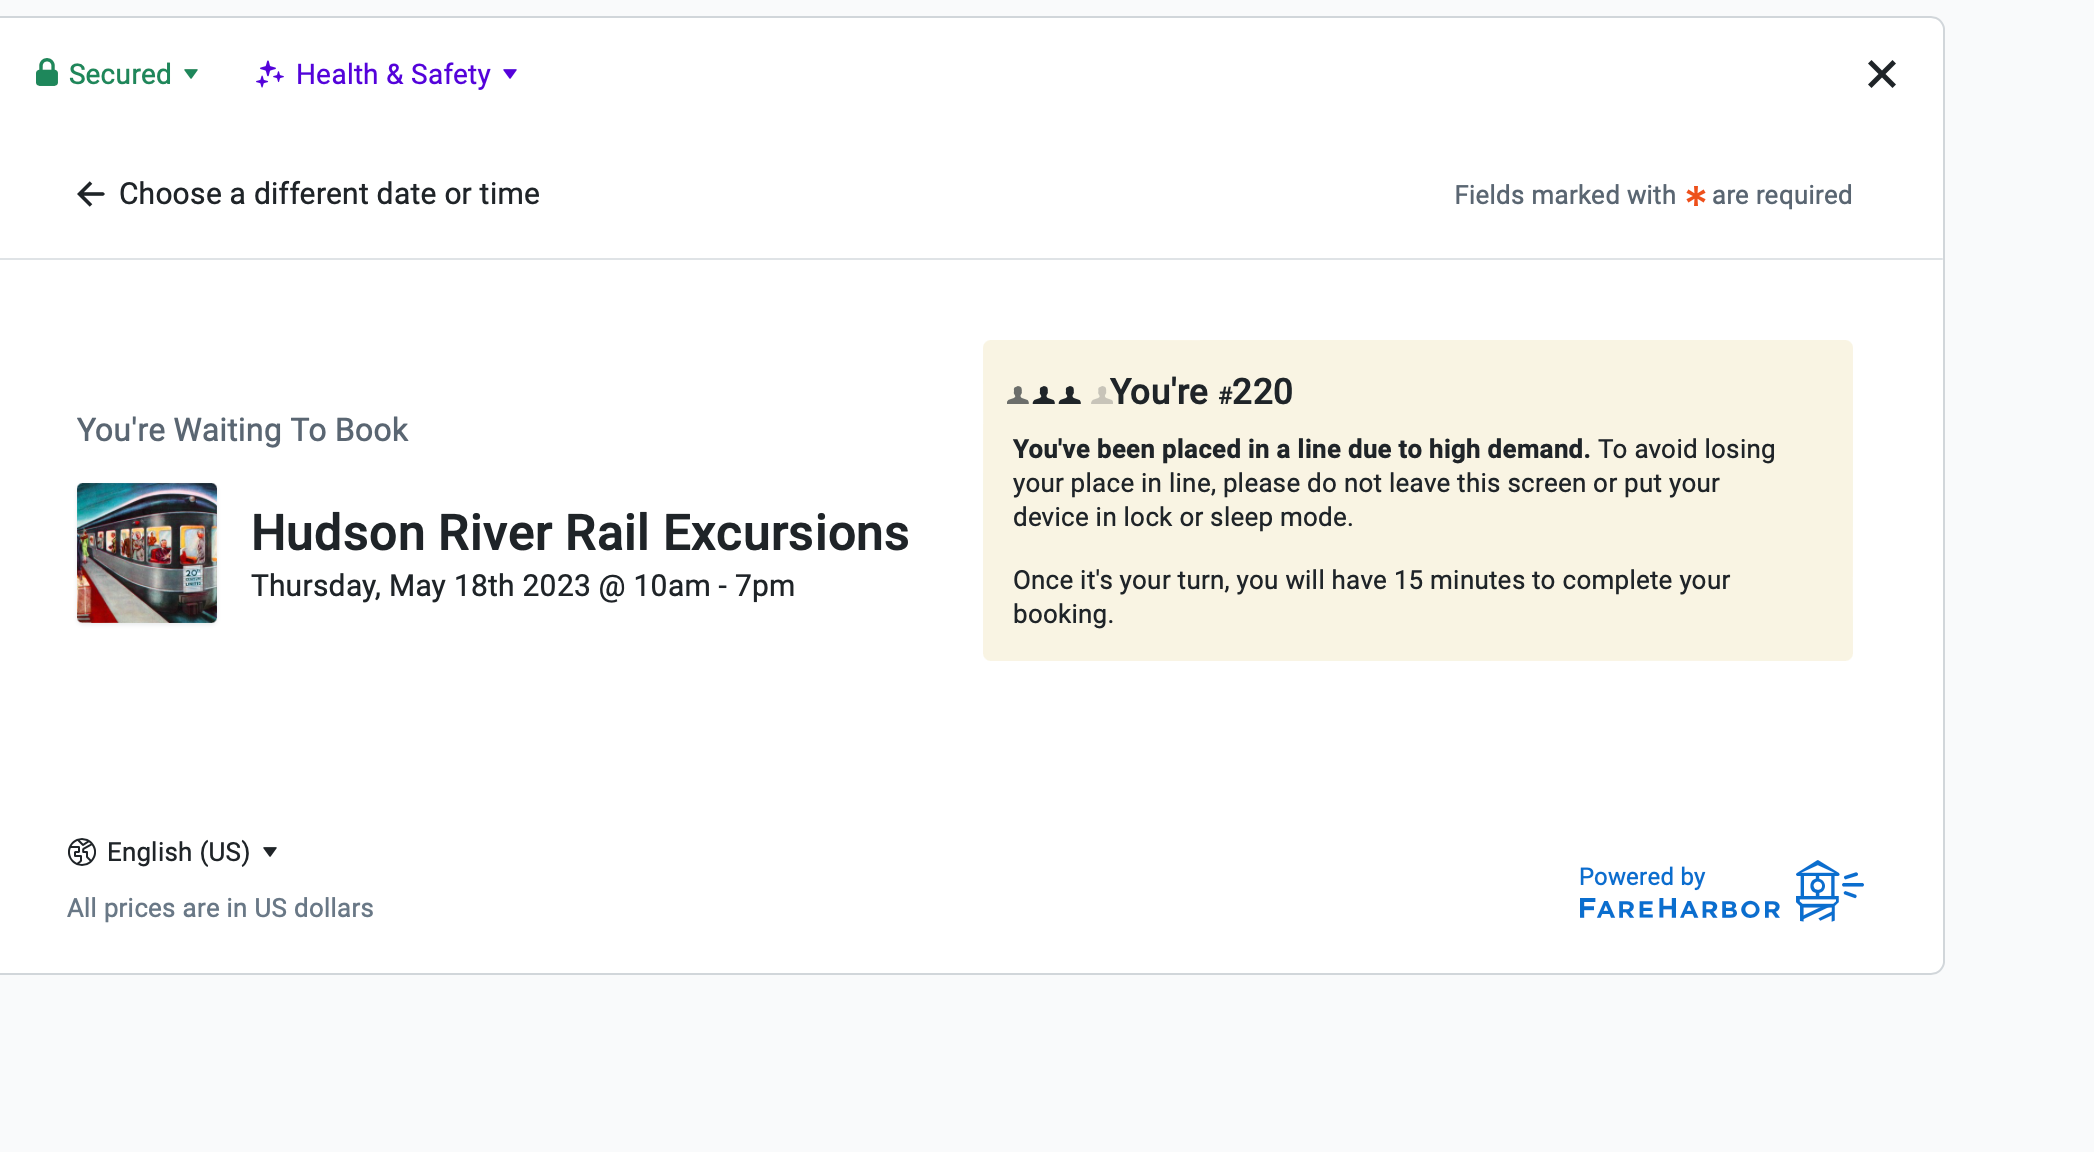Click the Health & Safety sparkle icon
This screenshot has height=1152, width=2094.
(x=269, y=74)
